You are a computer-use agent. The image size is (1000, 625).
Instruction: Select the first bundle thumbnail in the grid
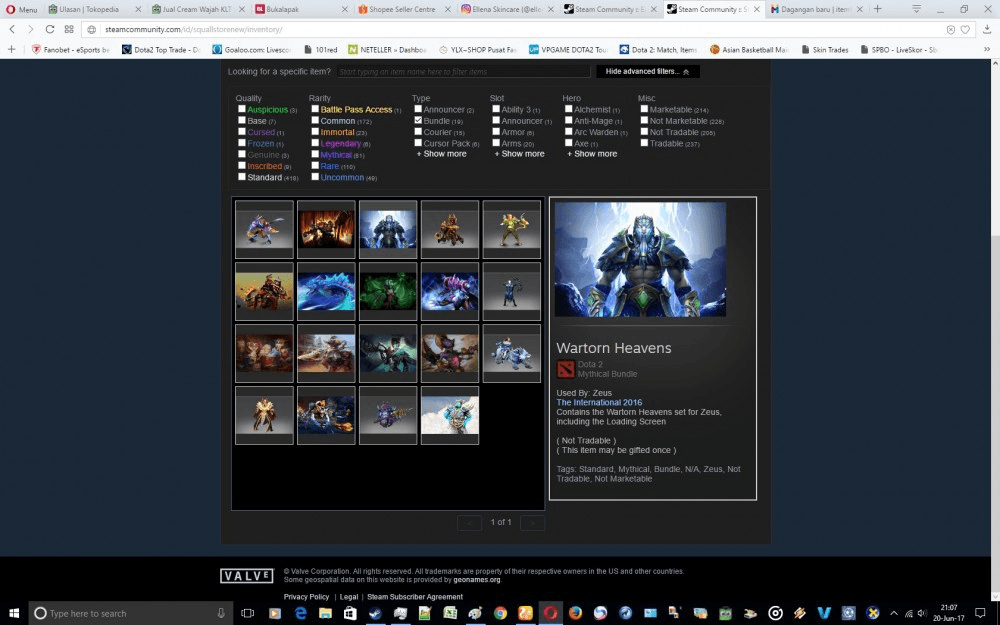tap(264, 229)
